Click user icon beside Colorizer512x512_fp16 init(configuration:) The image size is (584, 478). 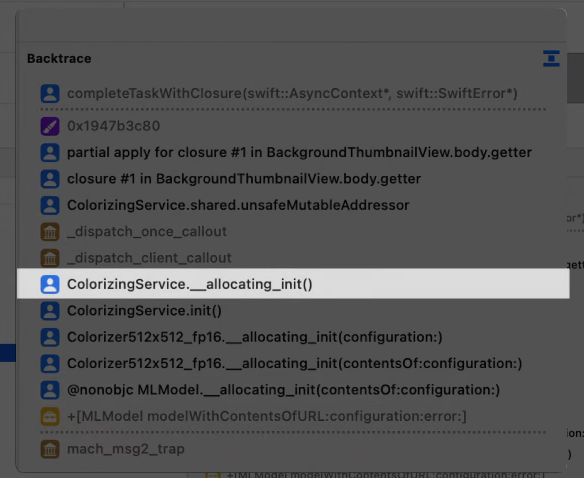pyautogui.click(x=50, y=337)
